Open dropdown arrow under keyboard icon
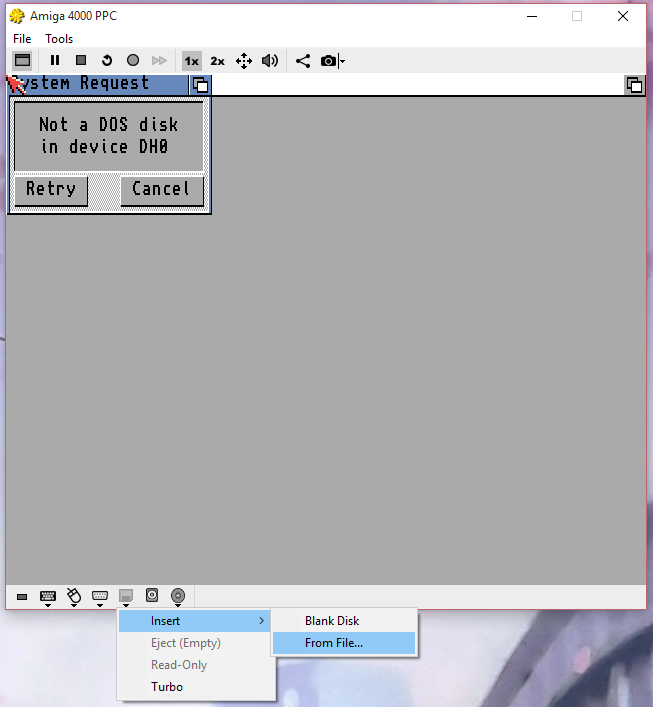 click(48, 606)
